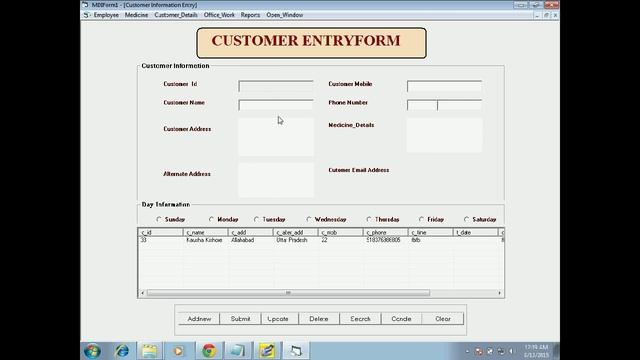The width and height of the screenshot is (640, 360).
Task: Click the grid horizontal scrollbar thumb
Action: point(288,293)
